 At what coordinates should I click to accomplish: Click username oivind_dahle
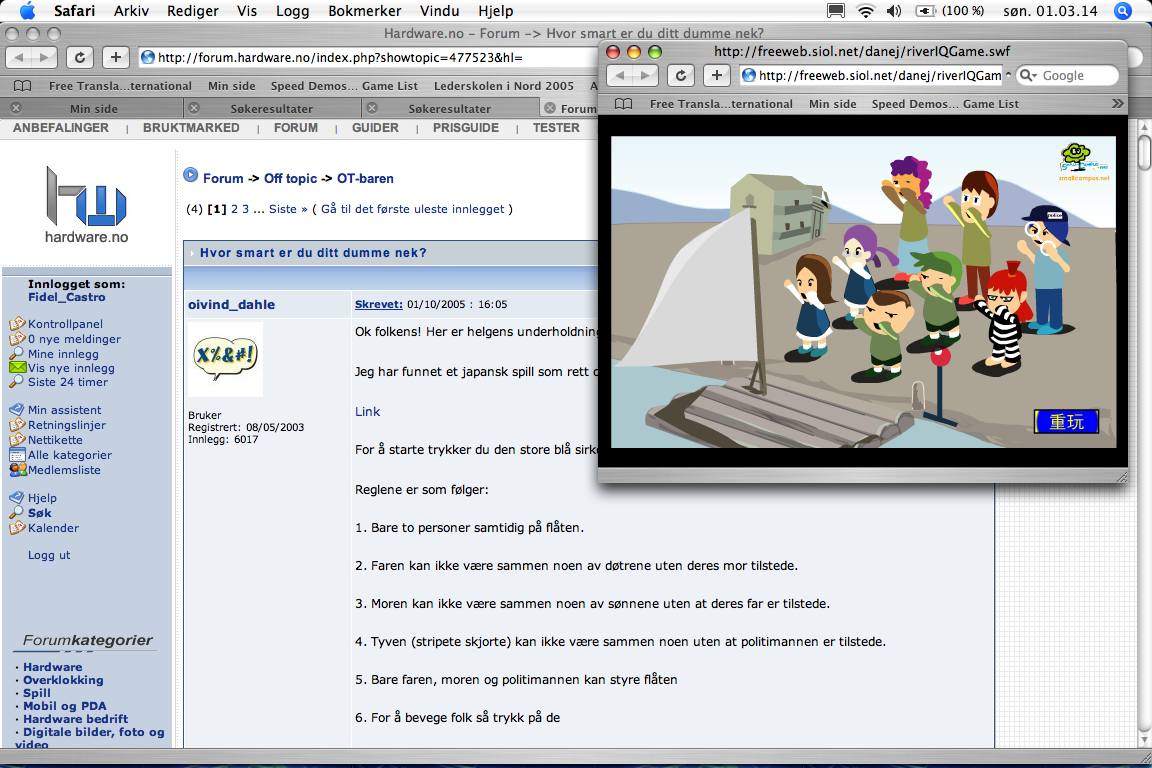coord(231,304)
